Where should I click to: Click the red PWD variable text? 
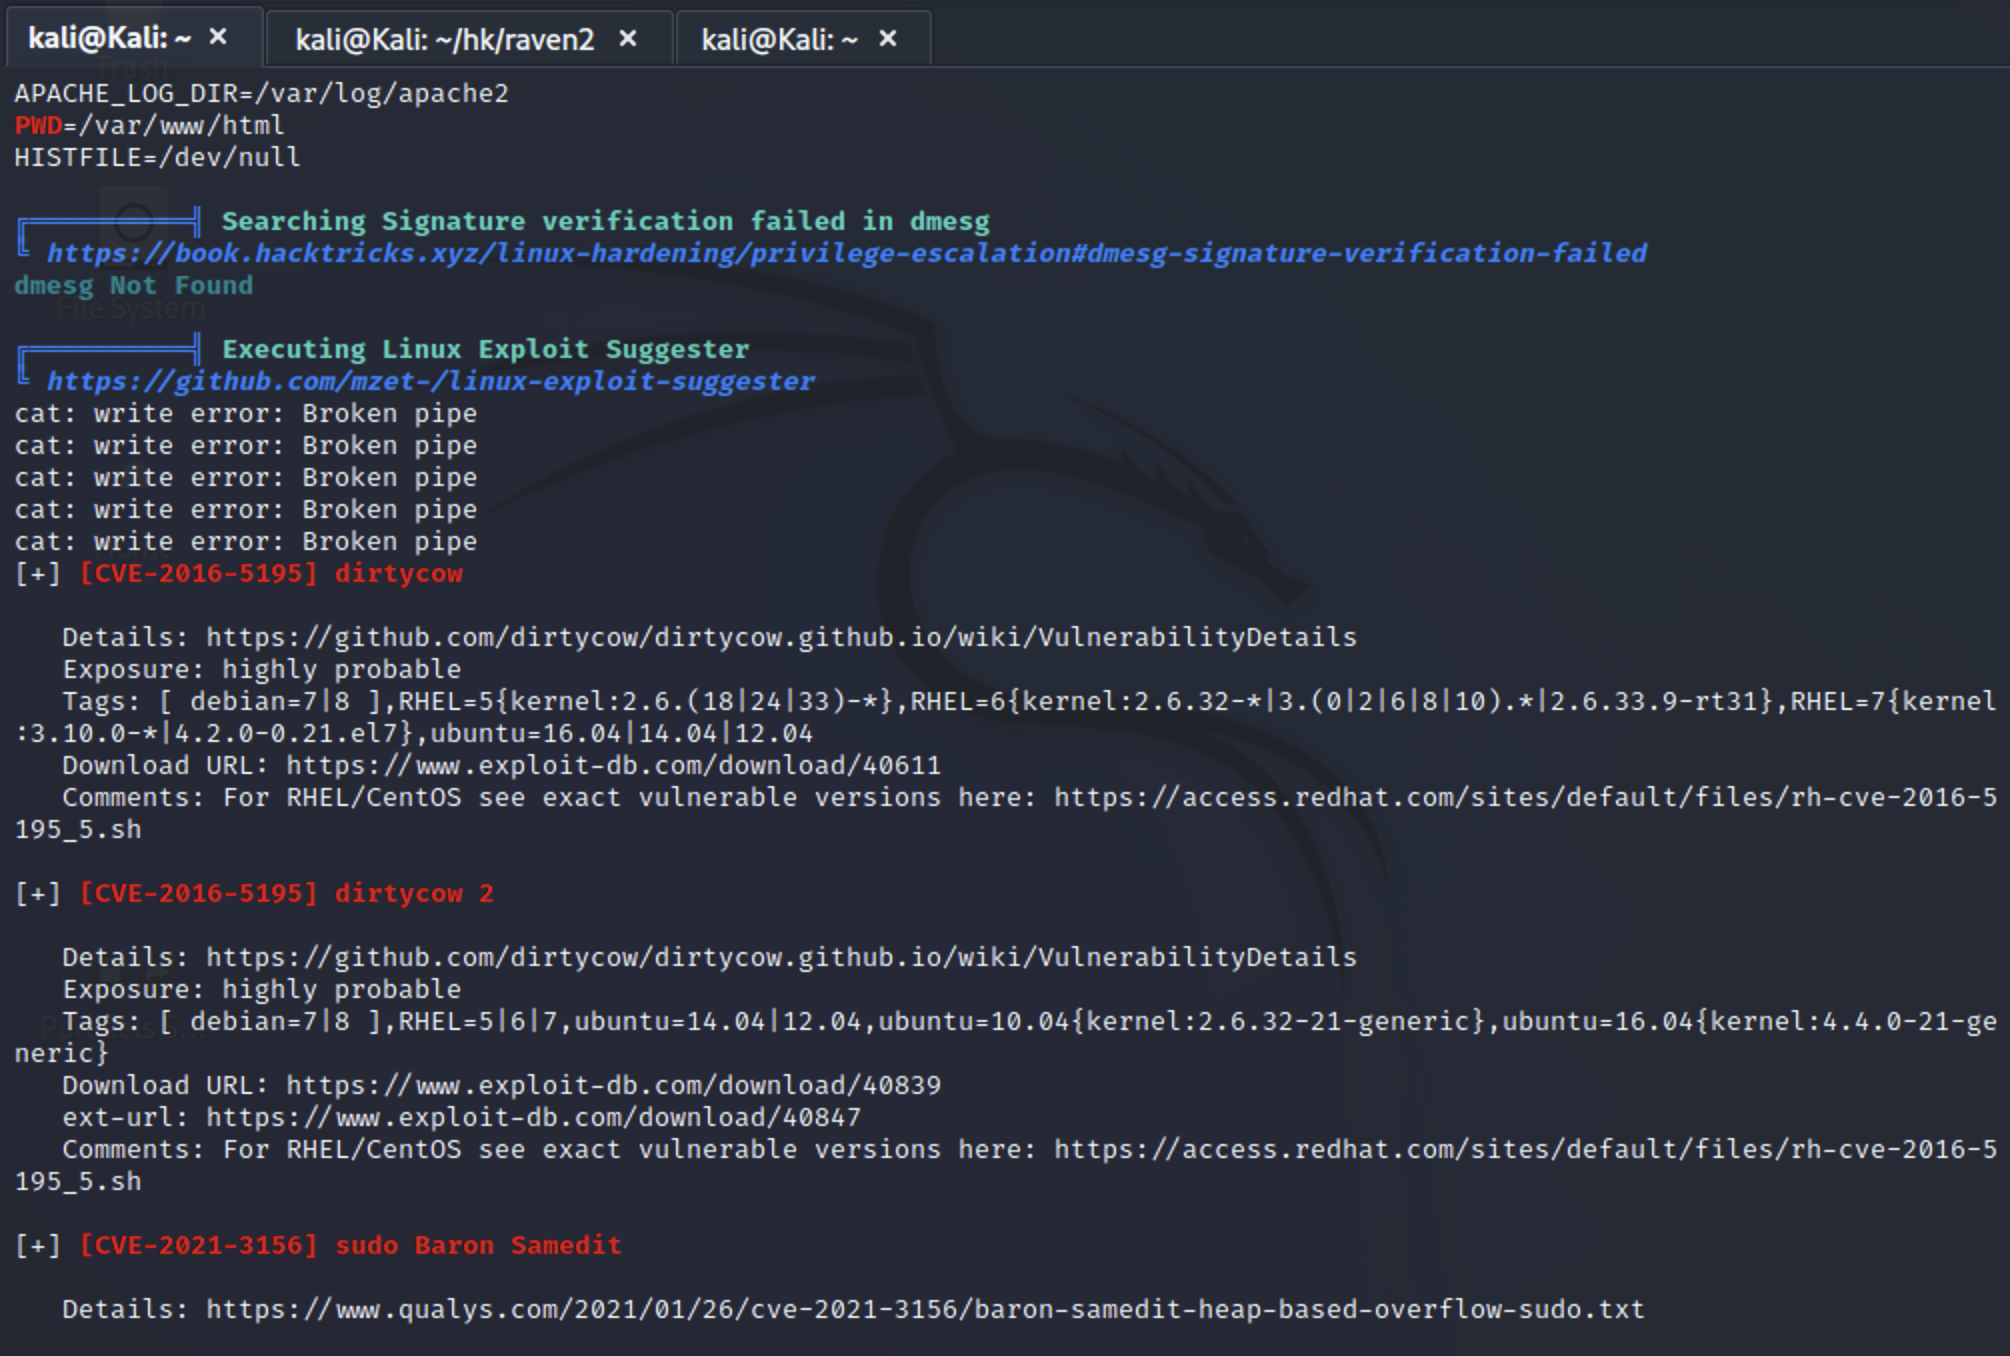click(38, 126)
